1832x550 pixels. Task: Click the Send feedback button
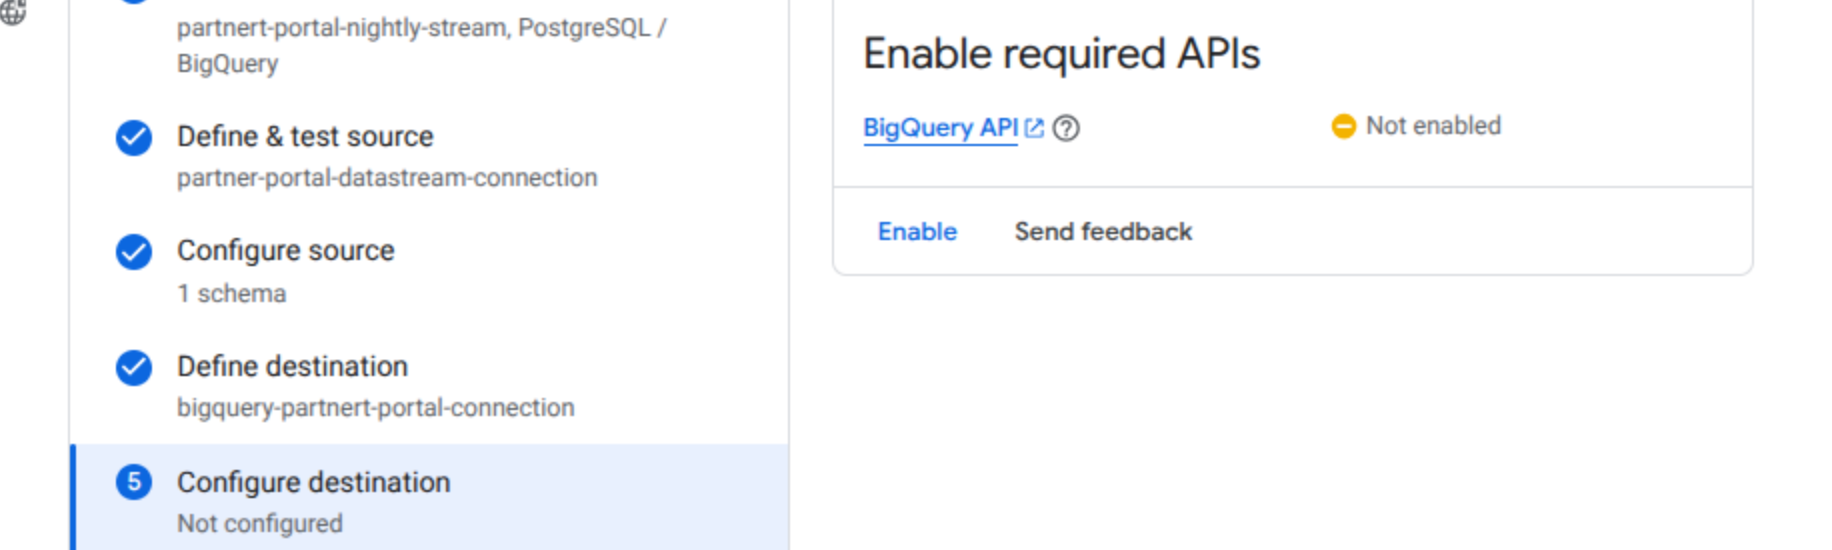pyautogui.click(x=1103, y=232)
